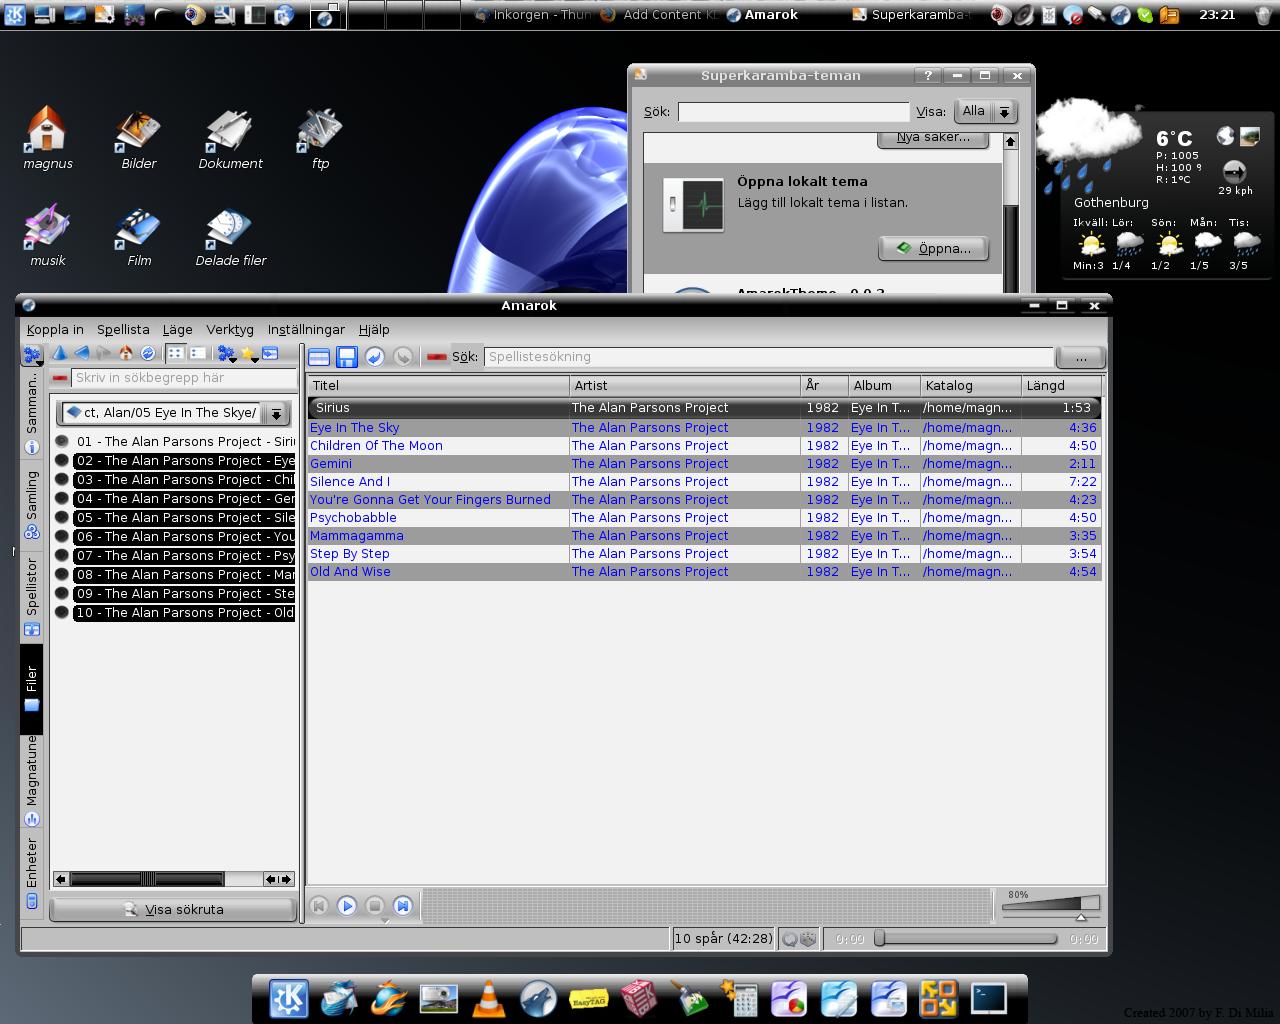Go to the home folder in file browser
The height and width of the screenshot is (1024, 1280).
126,353
